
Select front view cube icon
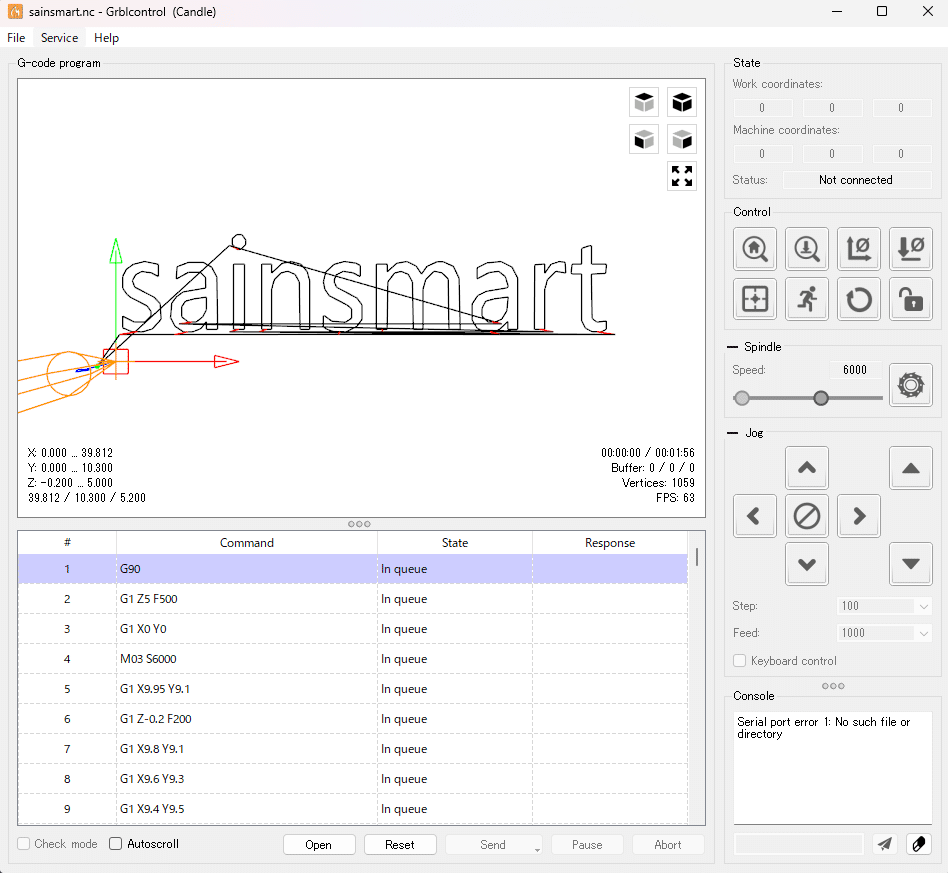(644, 140)
